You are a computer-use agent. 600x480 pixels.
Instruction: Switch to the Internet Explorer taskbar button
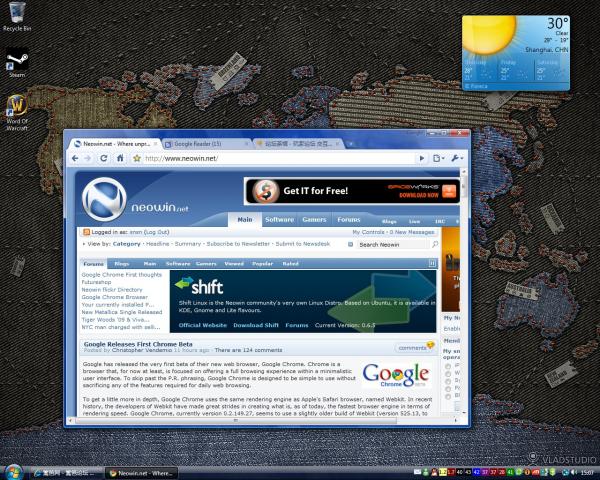[x=65, y=473]
